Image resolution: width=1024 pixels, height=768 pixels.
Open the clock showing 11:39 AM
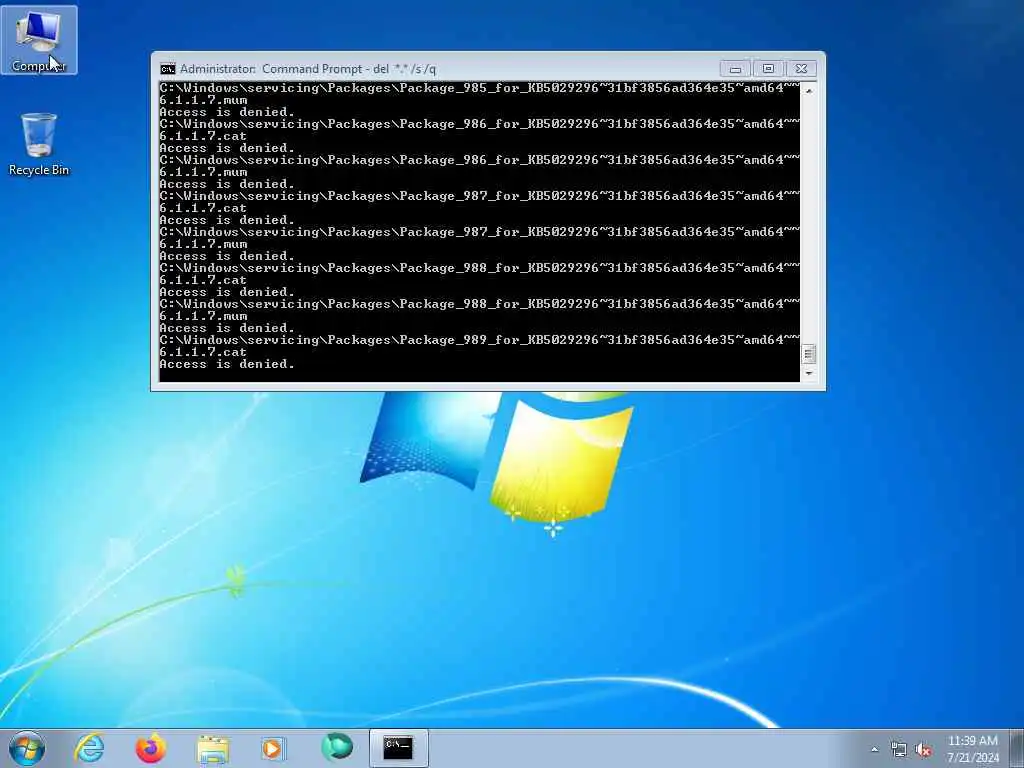pyautogui.click(x=972, y=748)
